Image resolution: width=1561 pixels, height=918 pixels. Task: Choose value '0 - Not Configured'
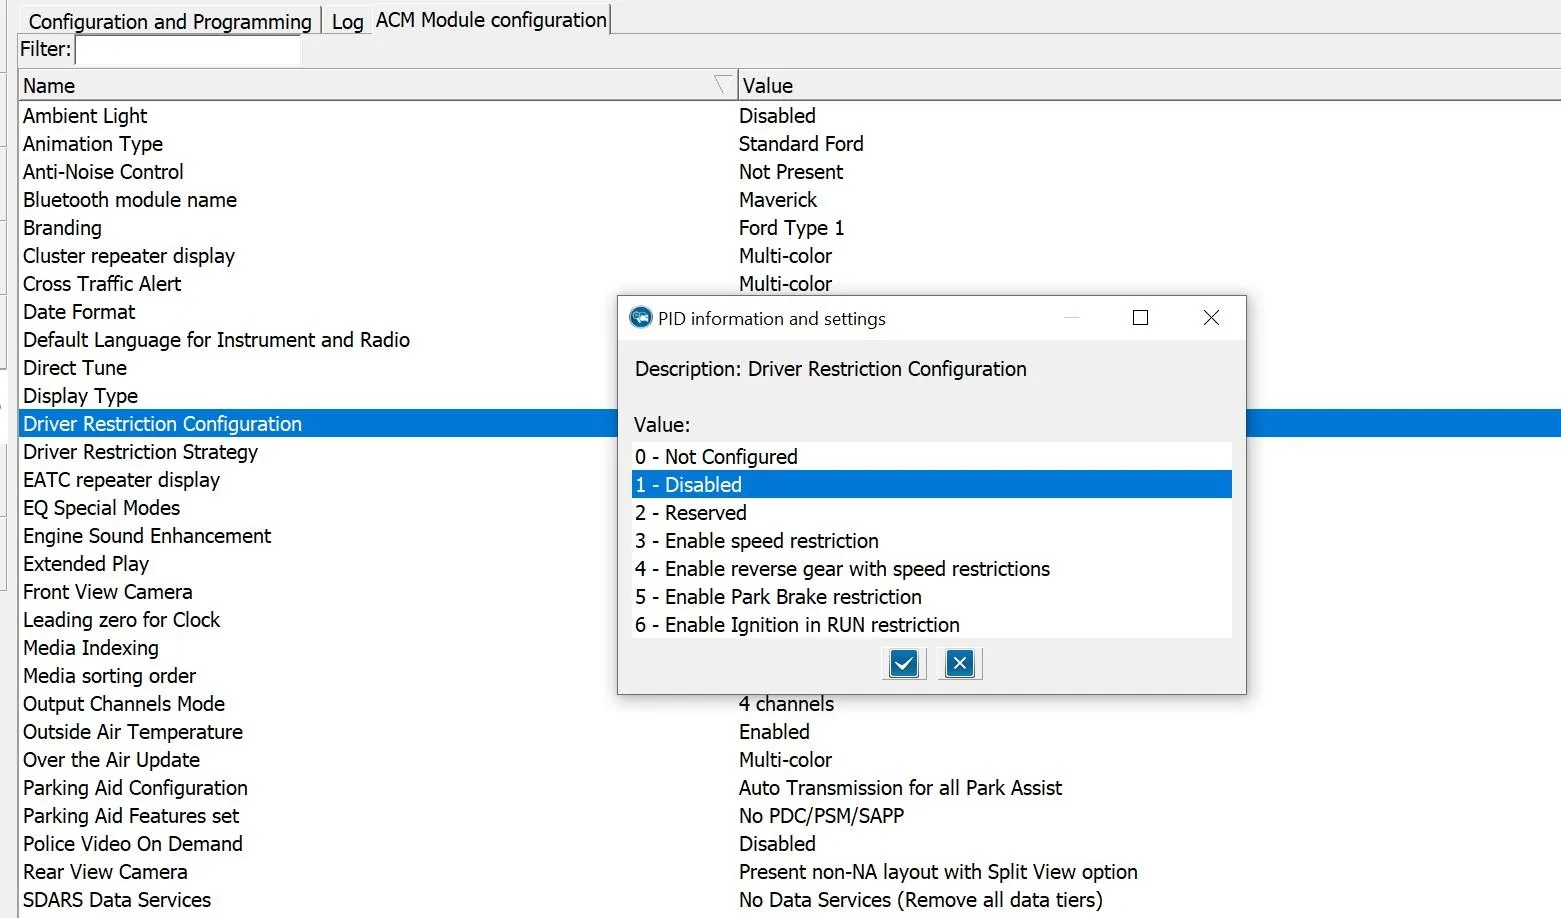coord(932,457)
